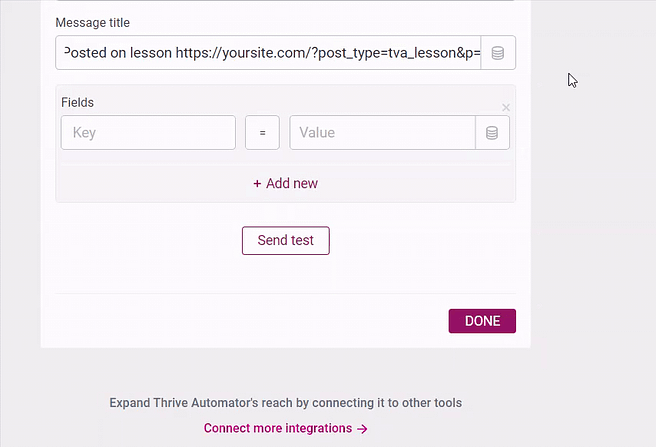Open dynamic data picker for Message title
656x447 pixels.
click(x=498, y=53)
